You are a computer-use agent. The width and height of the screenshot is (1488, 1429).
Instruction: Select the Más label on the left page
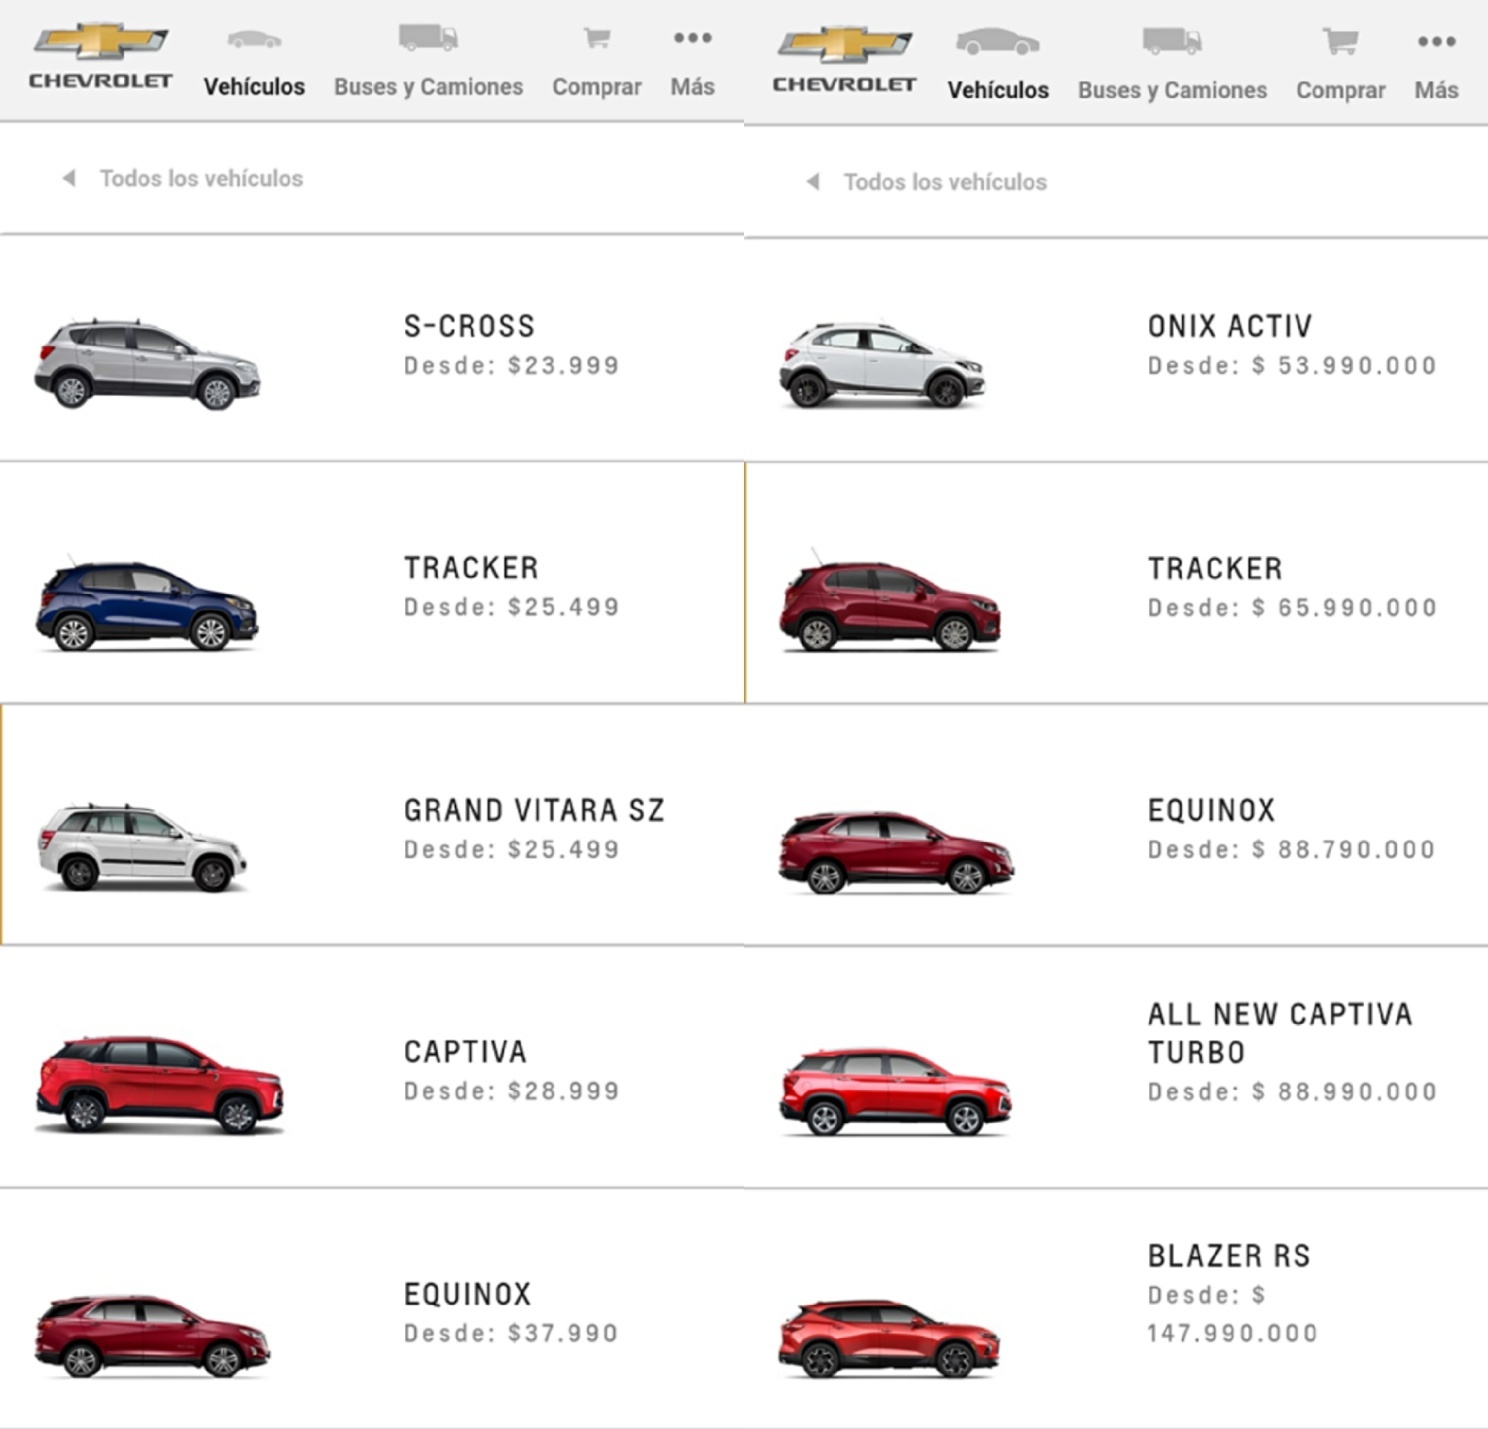(693, 87)
